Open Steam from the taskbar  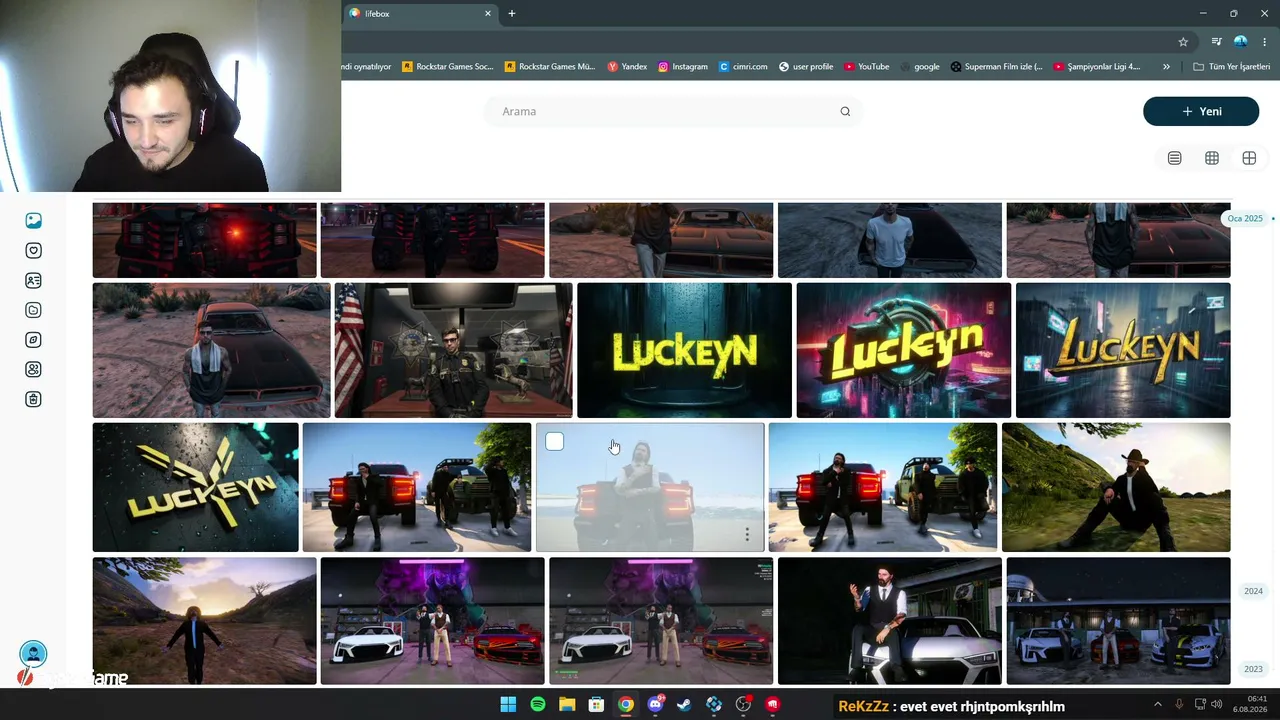coord(684,705)
